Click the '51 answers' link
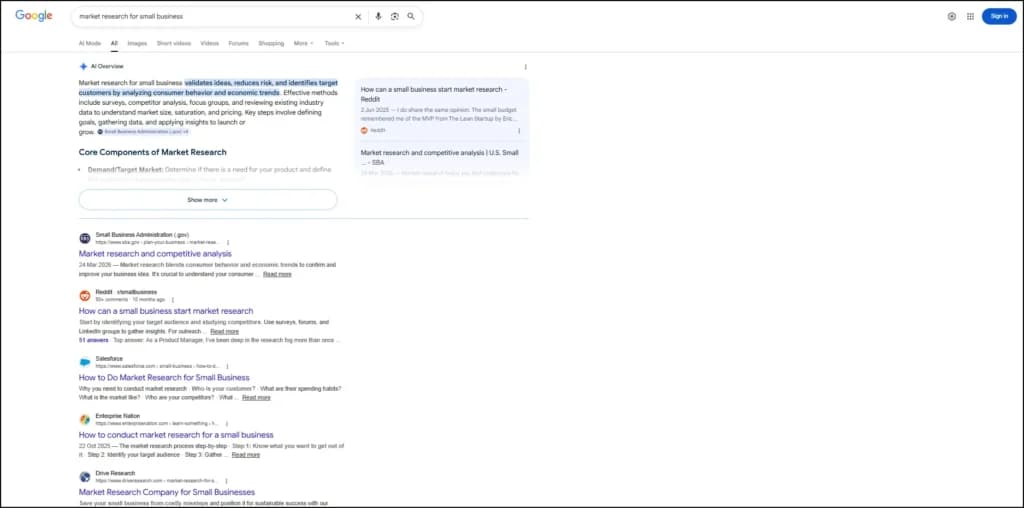Viewport: 1024px width, 508px height. click(93, 340)
